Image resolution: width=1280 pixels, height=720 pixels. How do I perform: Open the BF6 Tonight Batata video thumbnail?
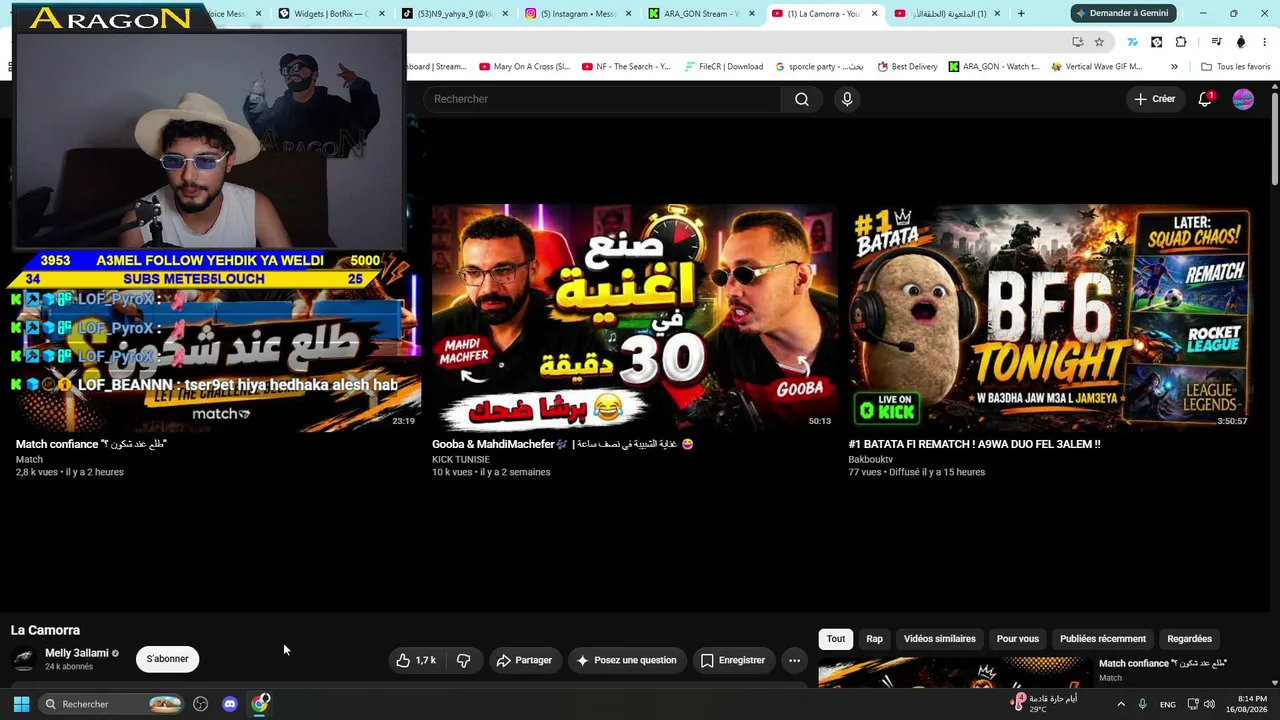tap(1050, 317)
